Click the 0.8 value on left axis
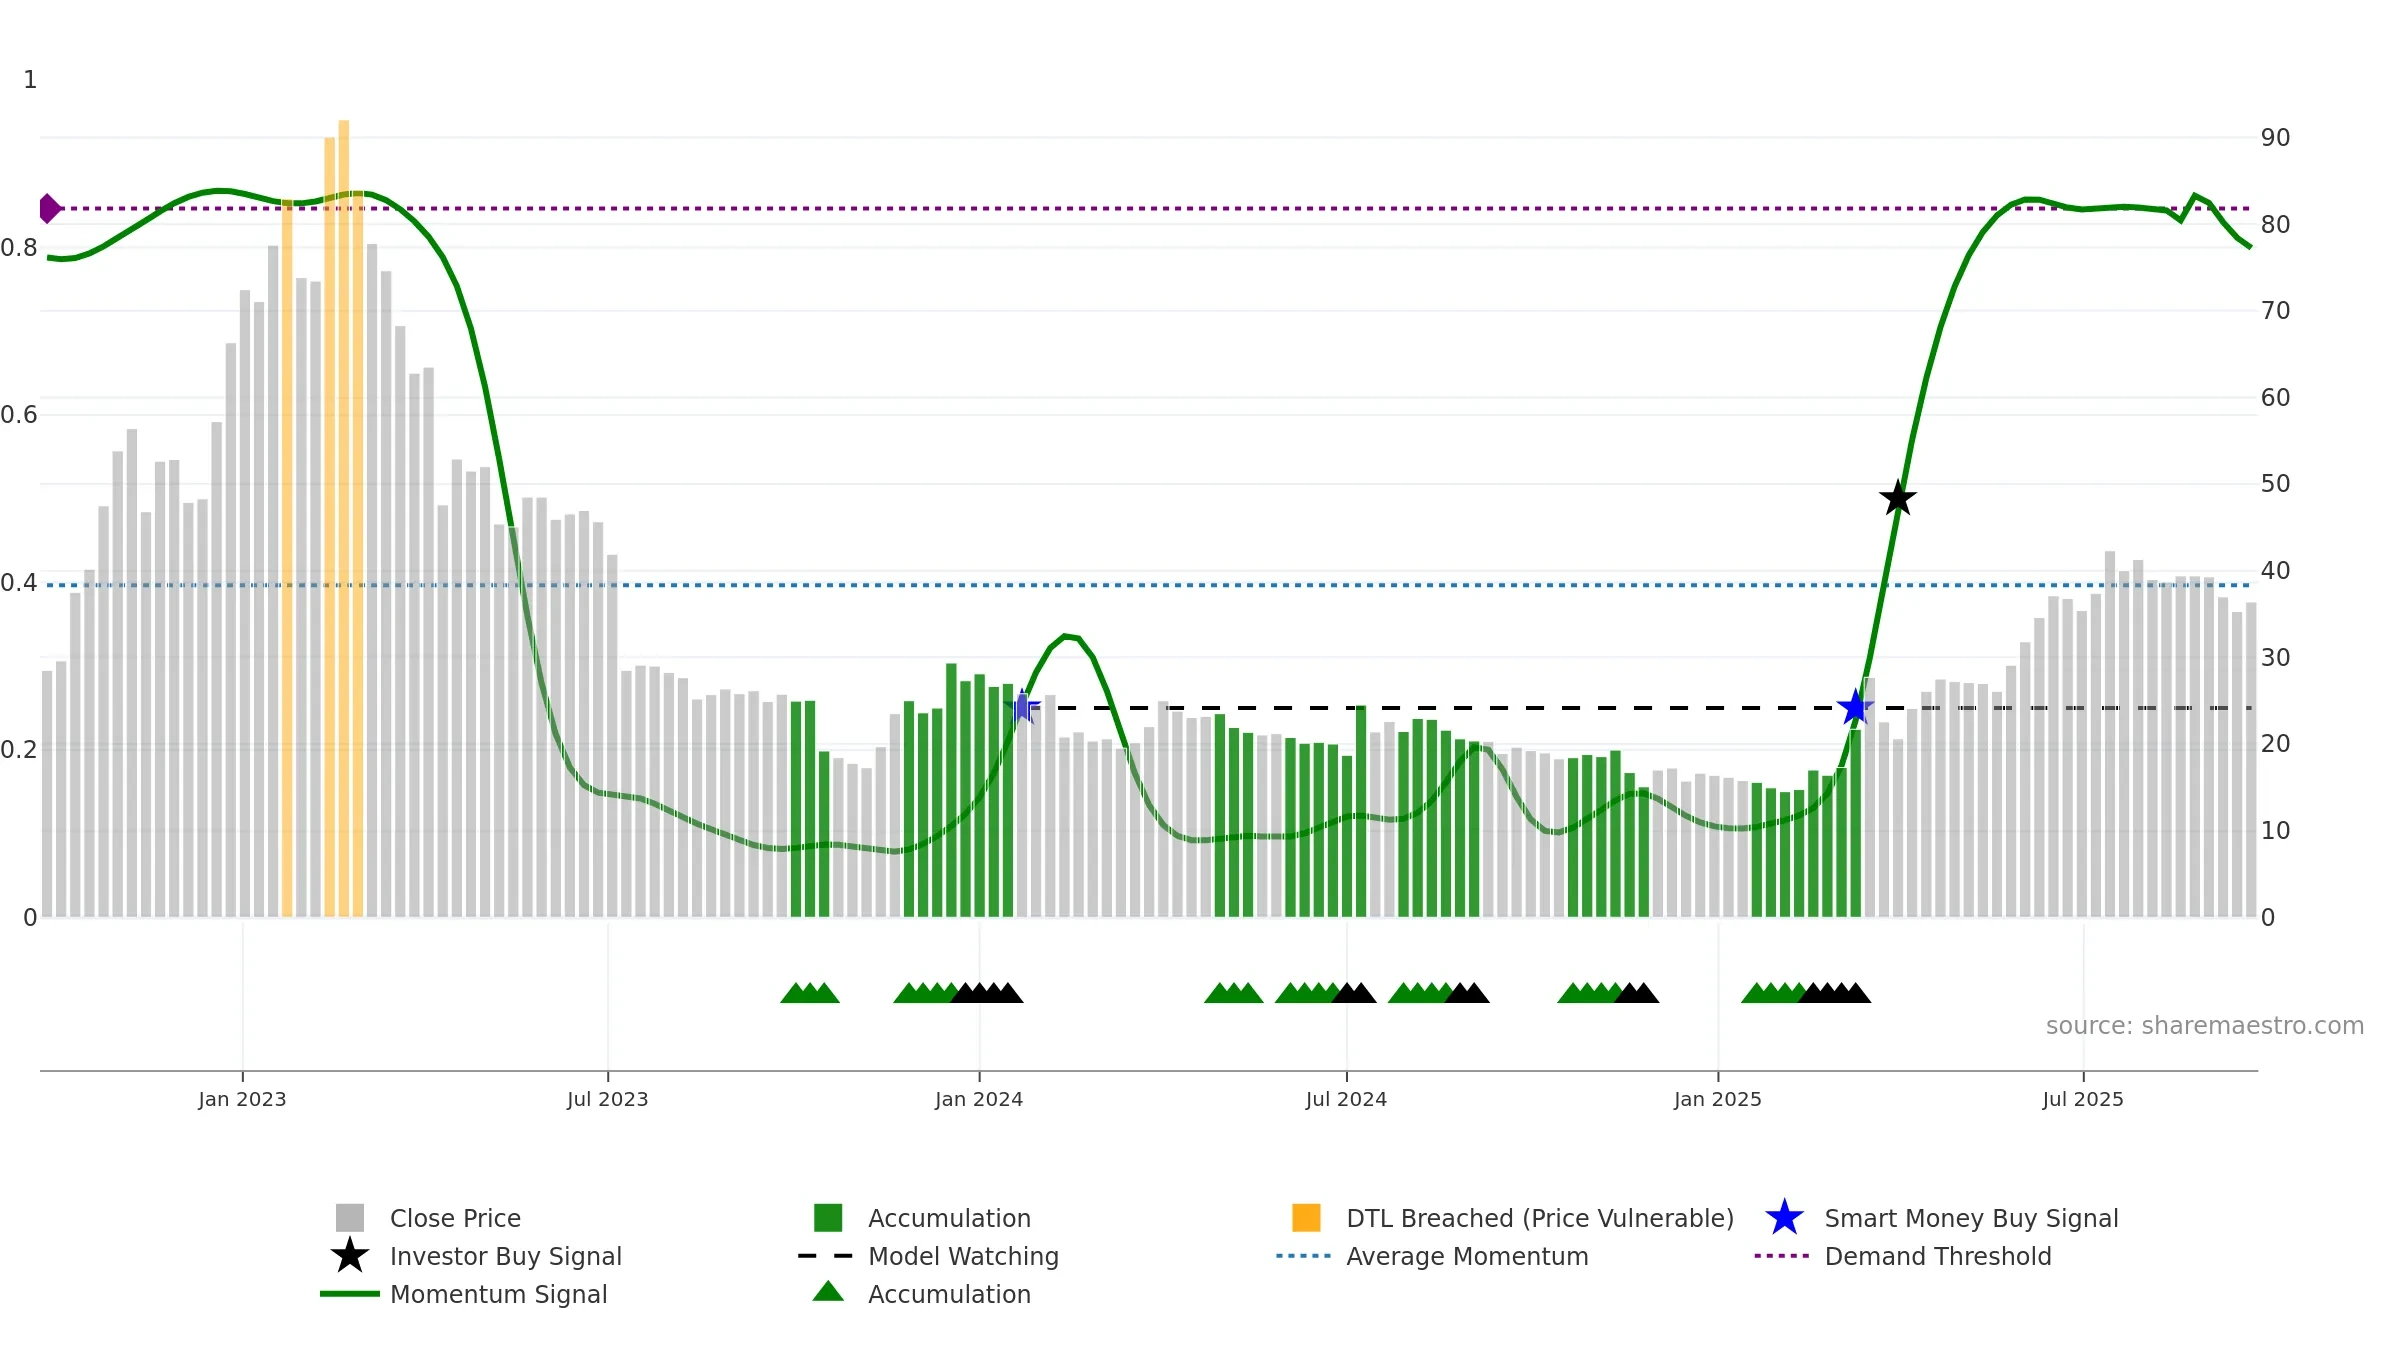 (19, 248)
